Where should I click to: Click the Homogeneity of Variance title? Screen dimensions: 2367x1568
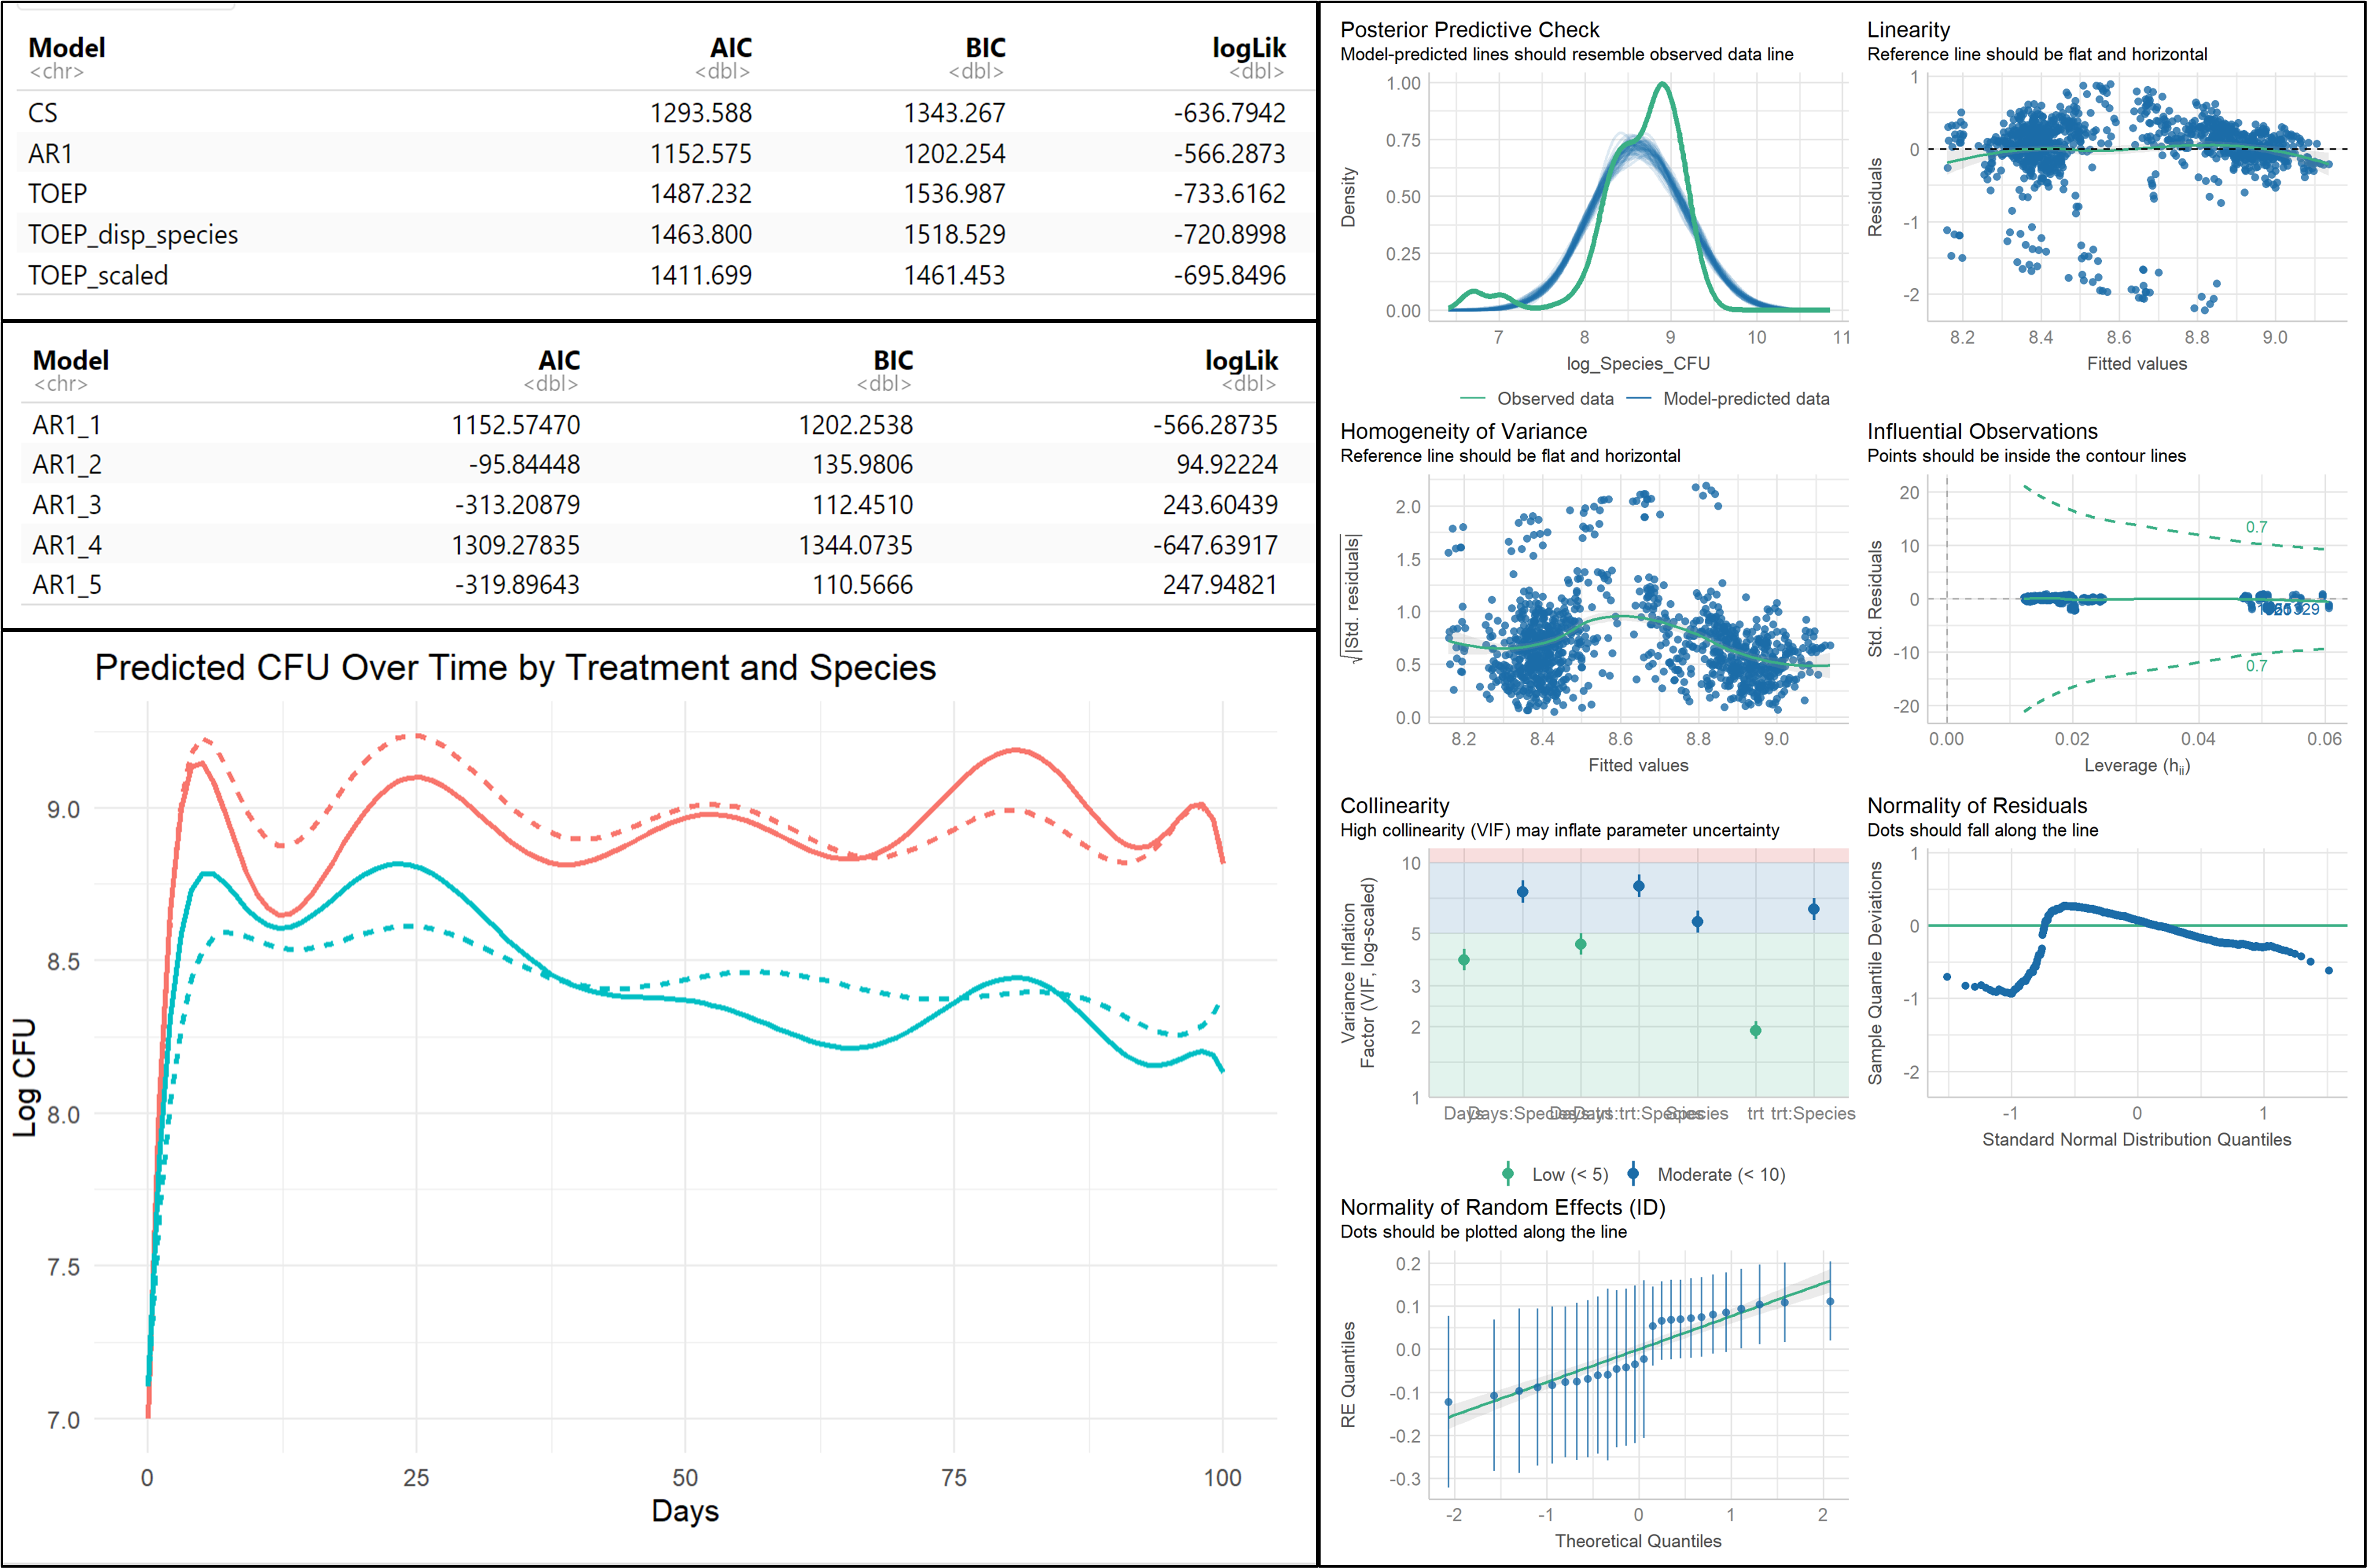coord(1463,432)
